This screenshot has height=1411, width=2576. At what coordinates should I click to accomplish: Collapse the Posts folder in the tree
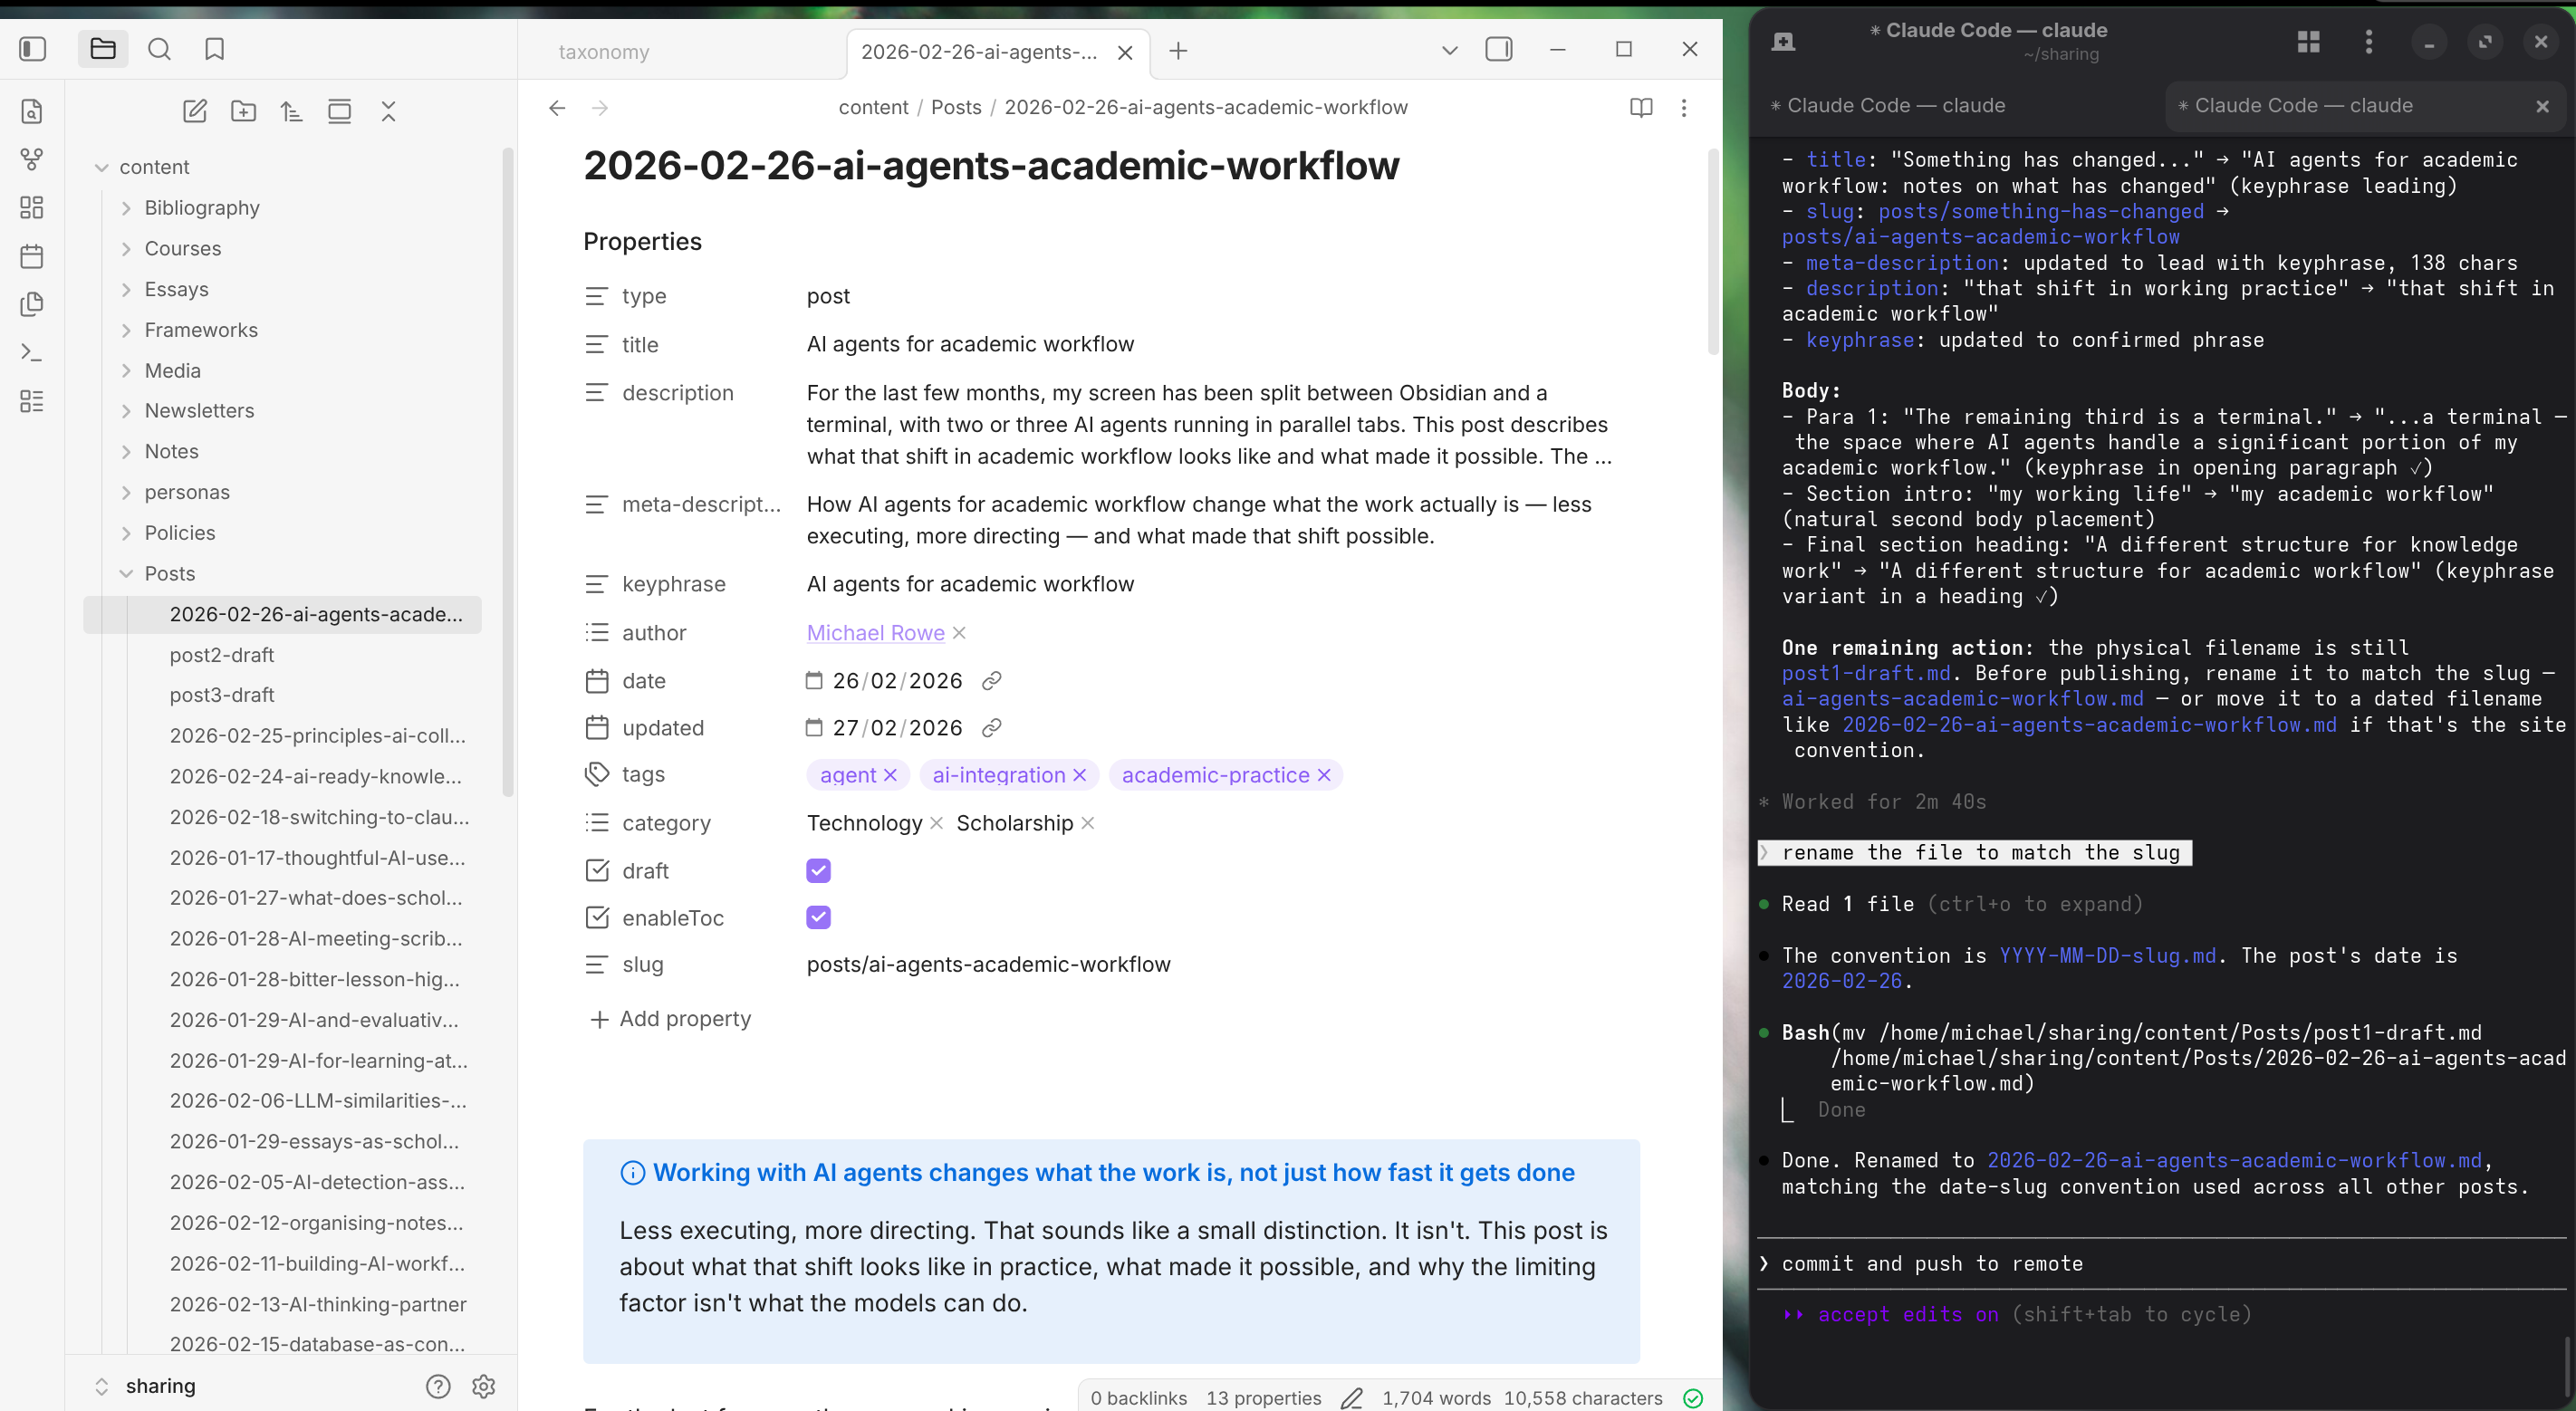[127, 573]
